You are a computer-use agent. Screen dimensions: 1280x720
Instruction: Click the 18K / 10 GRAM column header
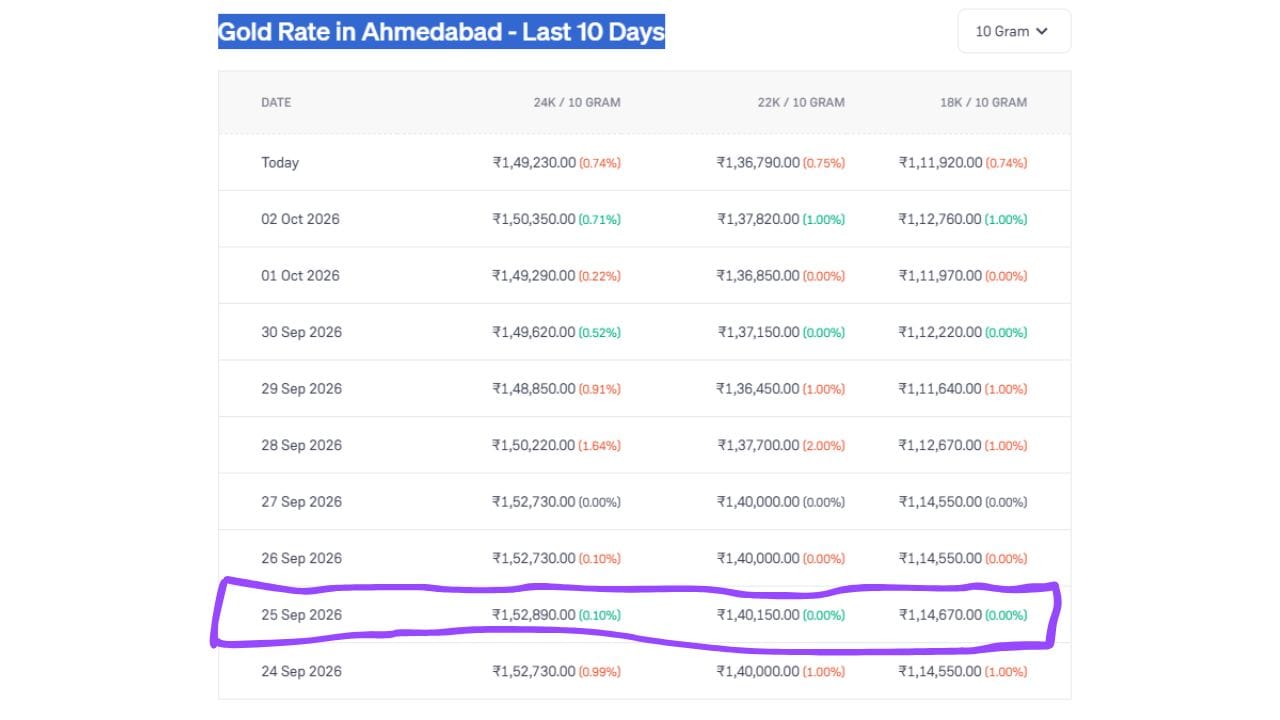pos(983,102)
